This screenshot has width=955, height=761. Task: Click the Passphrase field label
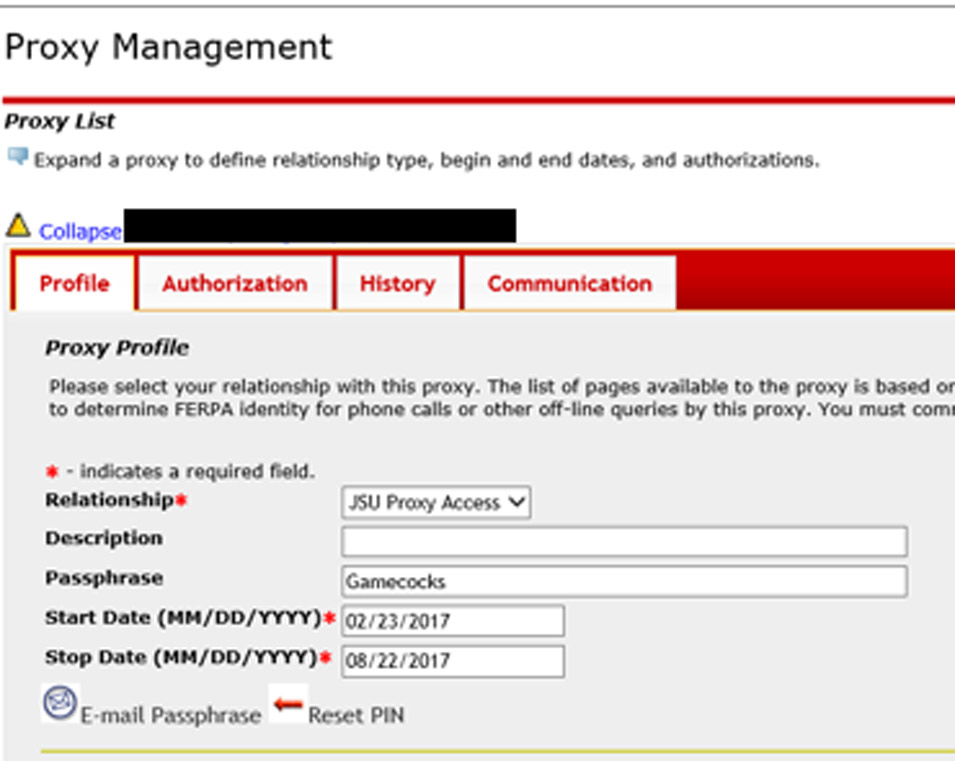tap(104, 578)
